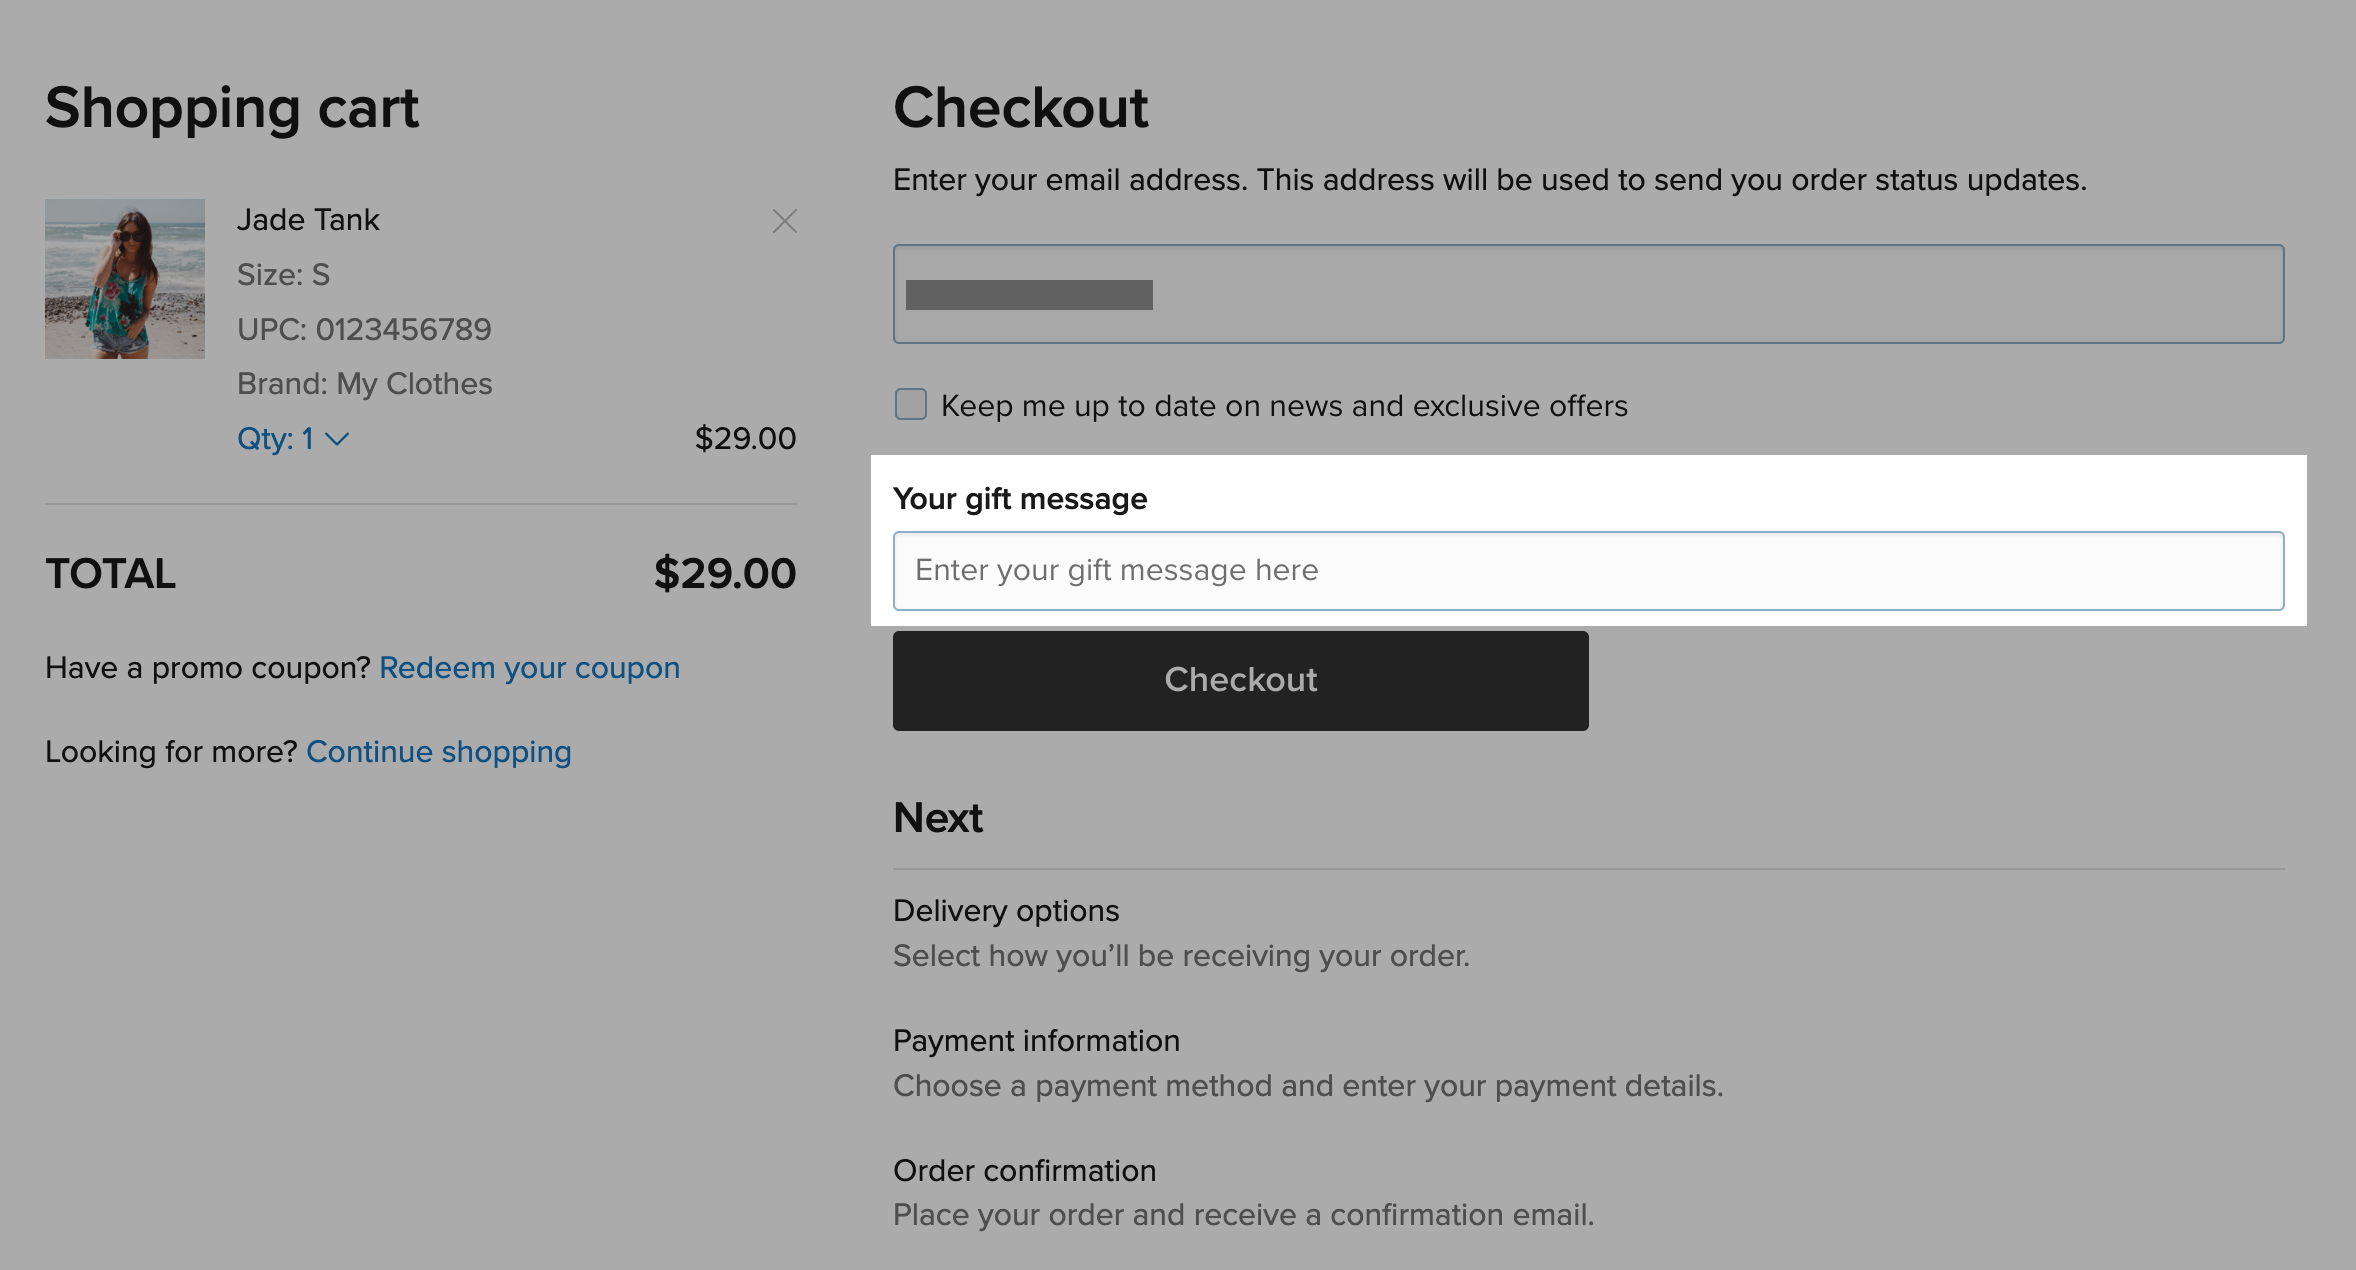Image resolution: width=2356 pixels, height=1270 pixels.
Task: Select the Payment information section
Action: click(x=1035, y=1040)
